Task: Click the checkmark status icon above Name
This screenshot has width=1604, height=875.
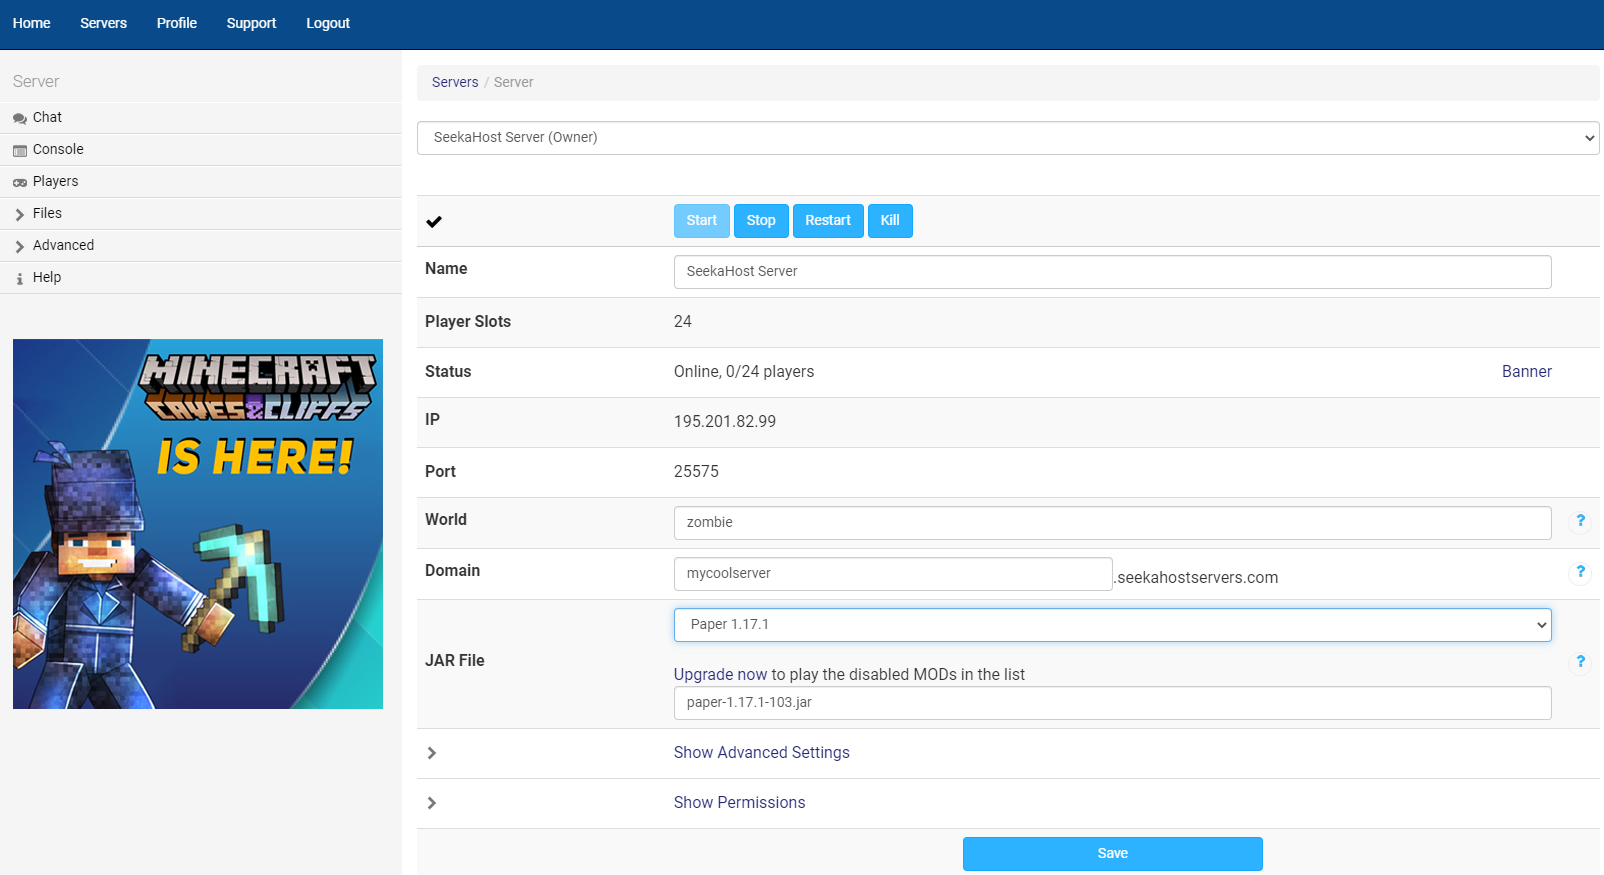Action: [434, 222]
